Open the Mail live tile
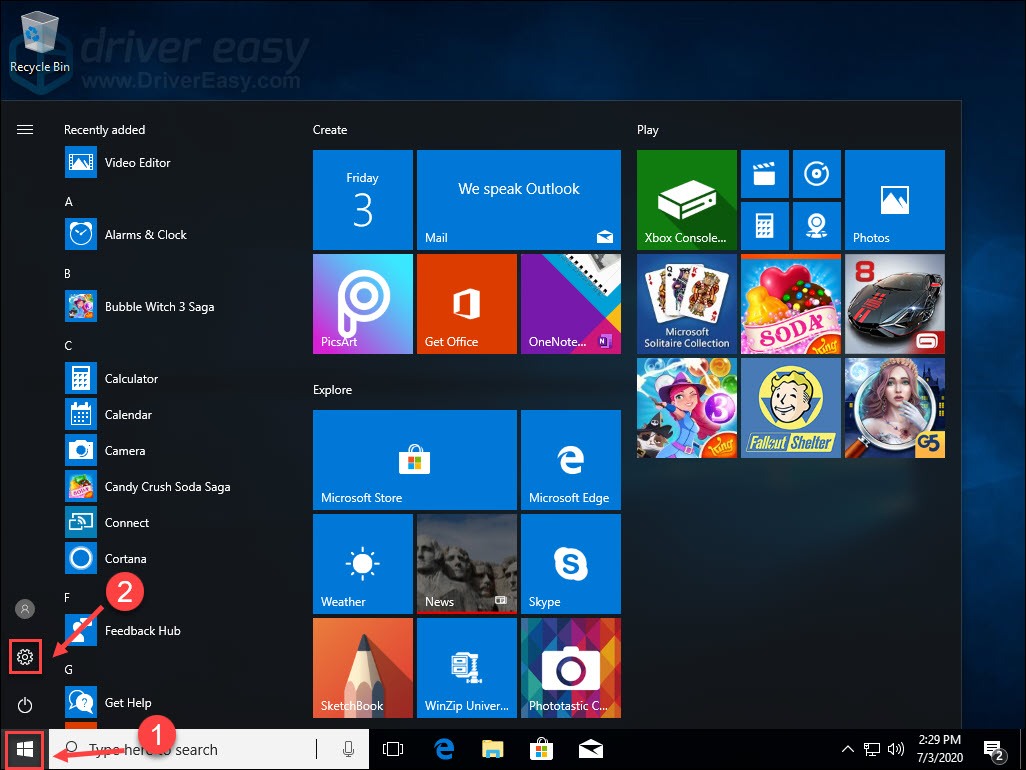This screenshot has height=770, width=1026. tap(518, 200)
